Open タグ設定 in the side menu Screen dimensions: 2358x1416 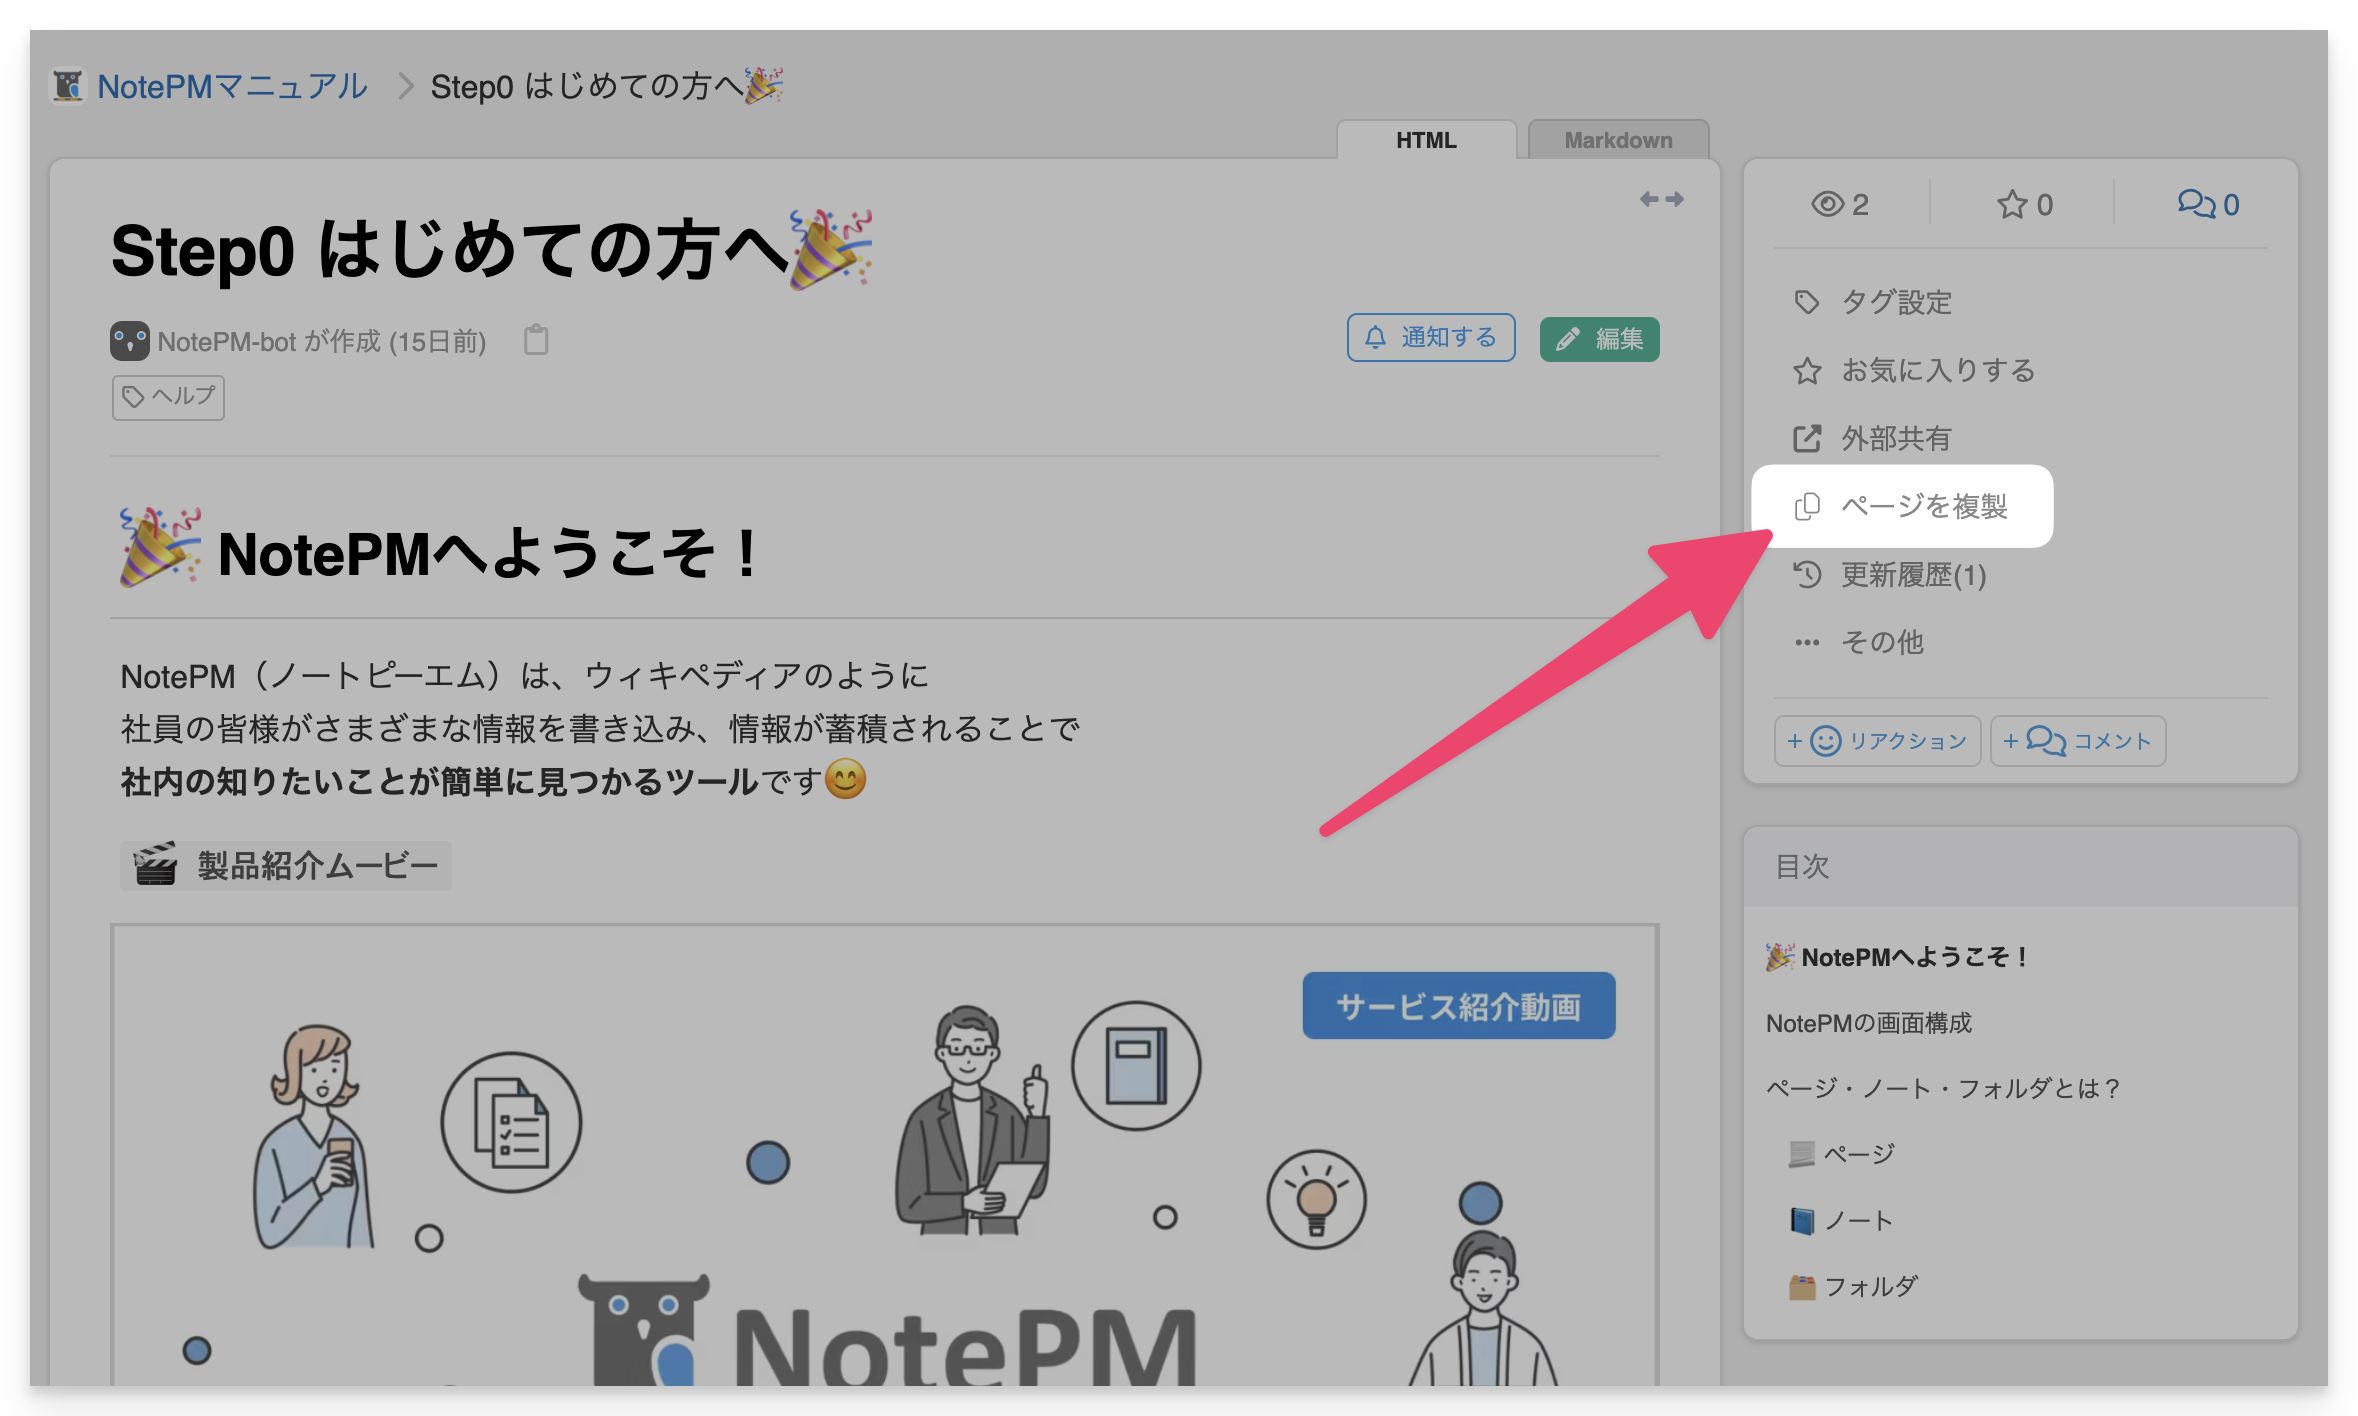coord(1872,302)
